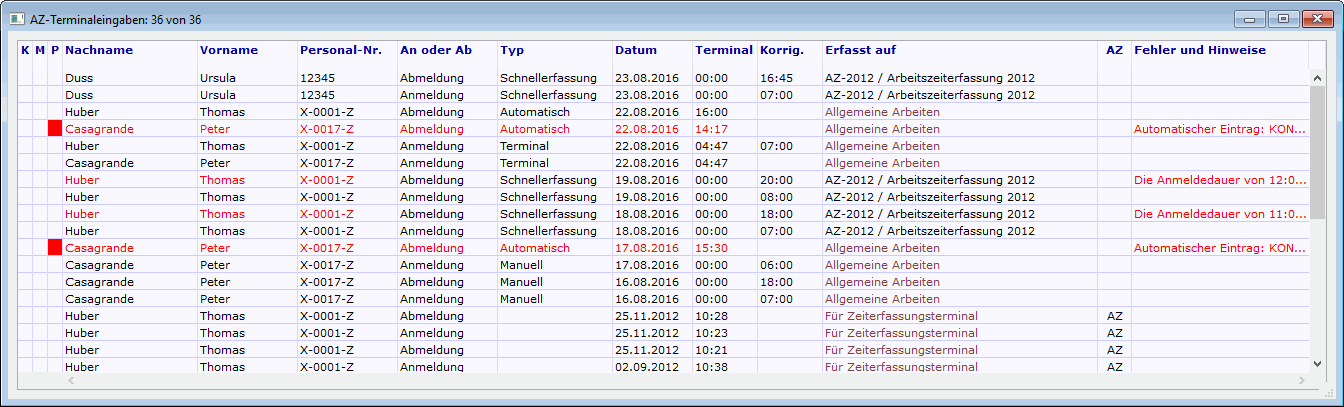This screenshot has height=407, width=1344.
Task: Click the Typ column header
Action: coord(512,50)
